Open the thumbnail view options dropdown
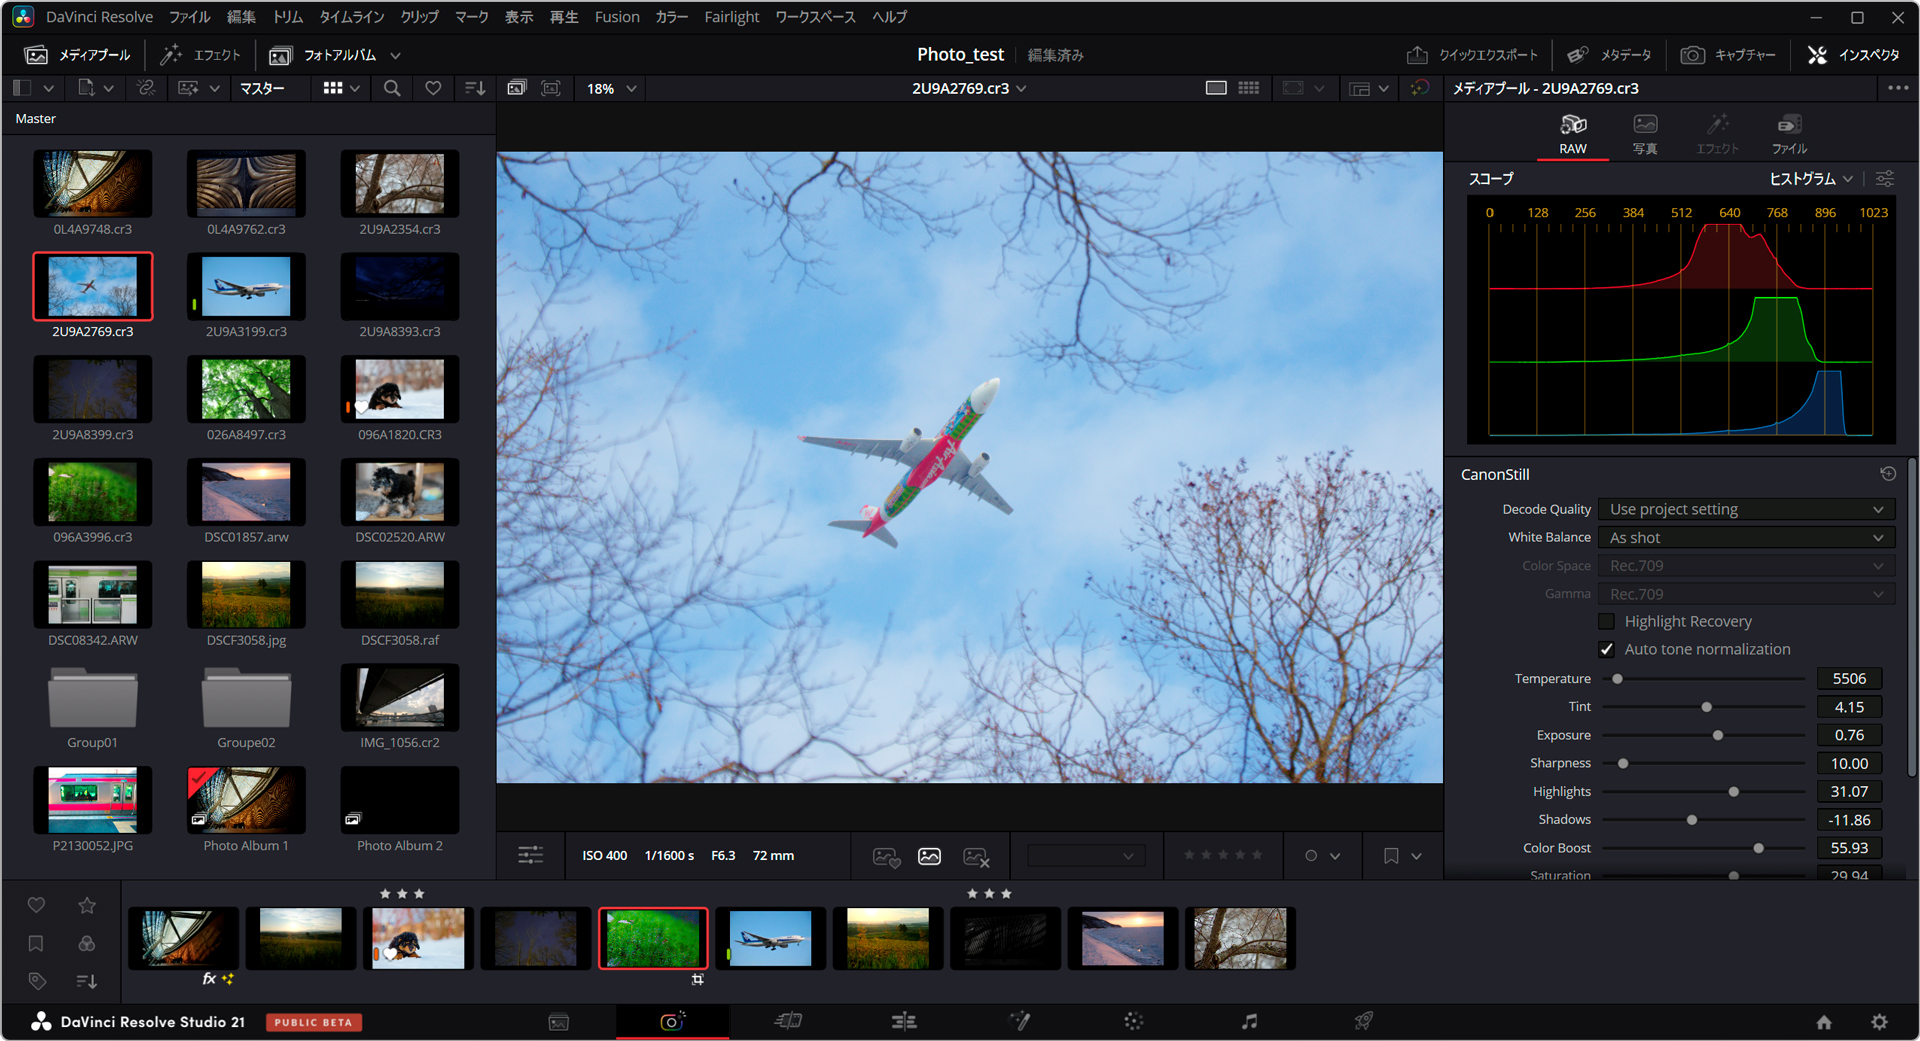The width and height of the screenshot is (1920, 1041). (341, 88)
